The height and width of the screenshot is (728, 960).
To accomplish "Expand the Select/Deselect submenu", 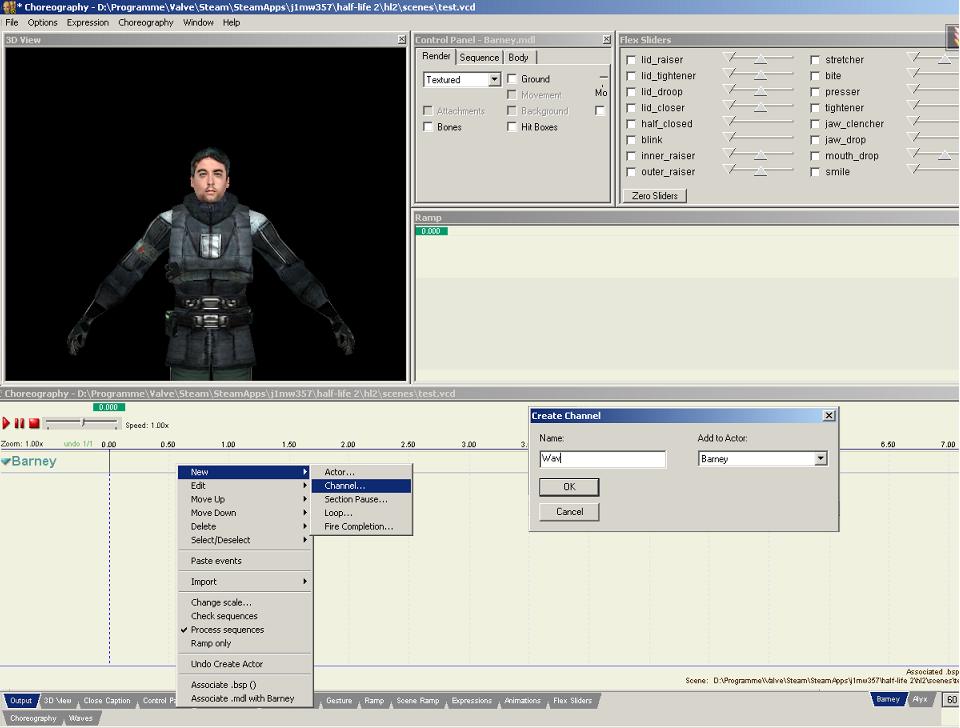I will (244, 539).
